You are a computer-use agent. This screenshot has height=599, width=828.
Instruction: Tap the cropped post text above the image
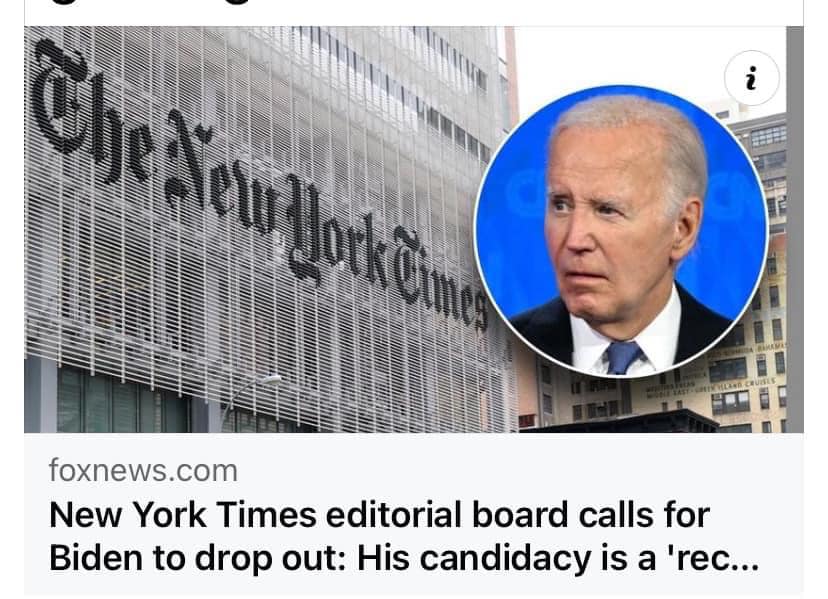pos(158,3)
